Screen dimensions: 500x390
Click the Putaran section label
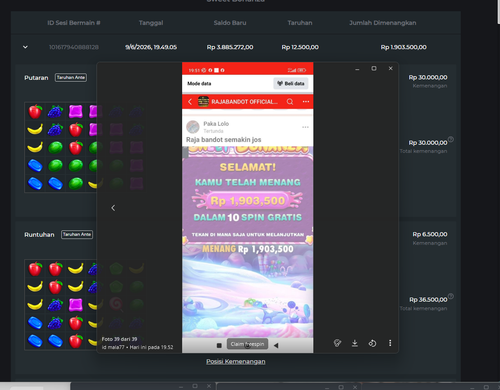pos(36,78)
